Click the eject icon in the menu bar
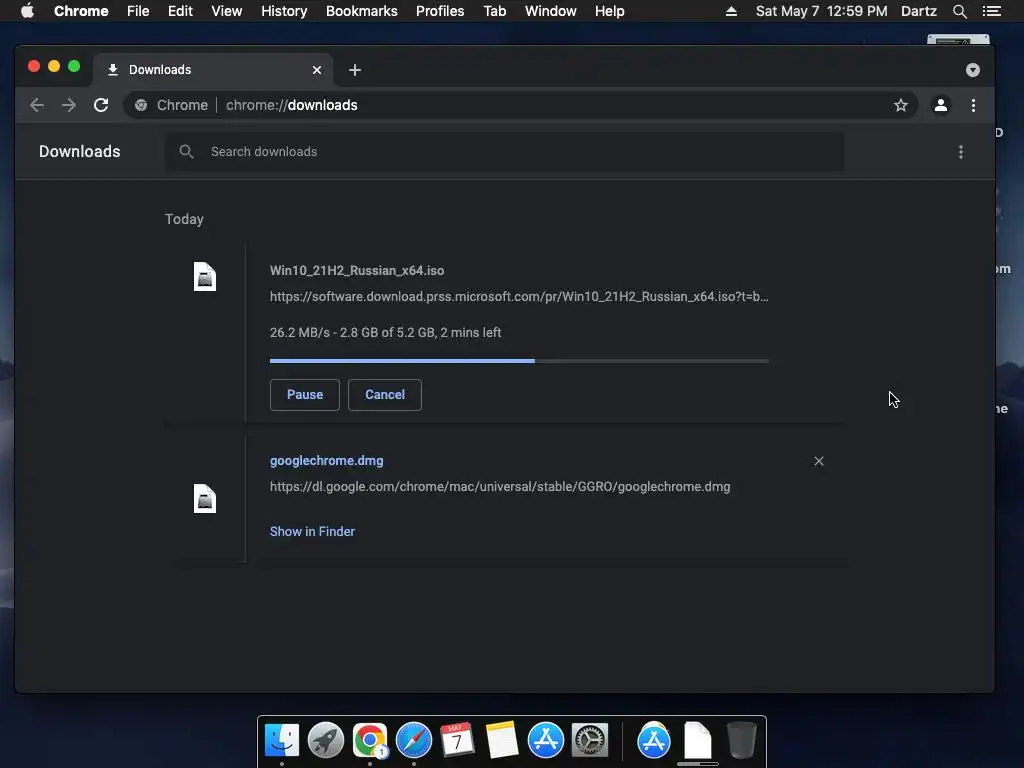The width and height of the screenshot is (1024, 768). 731,11
